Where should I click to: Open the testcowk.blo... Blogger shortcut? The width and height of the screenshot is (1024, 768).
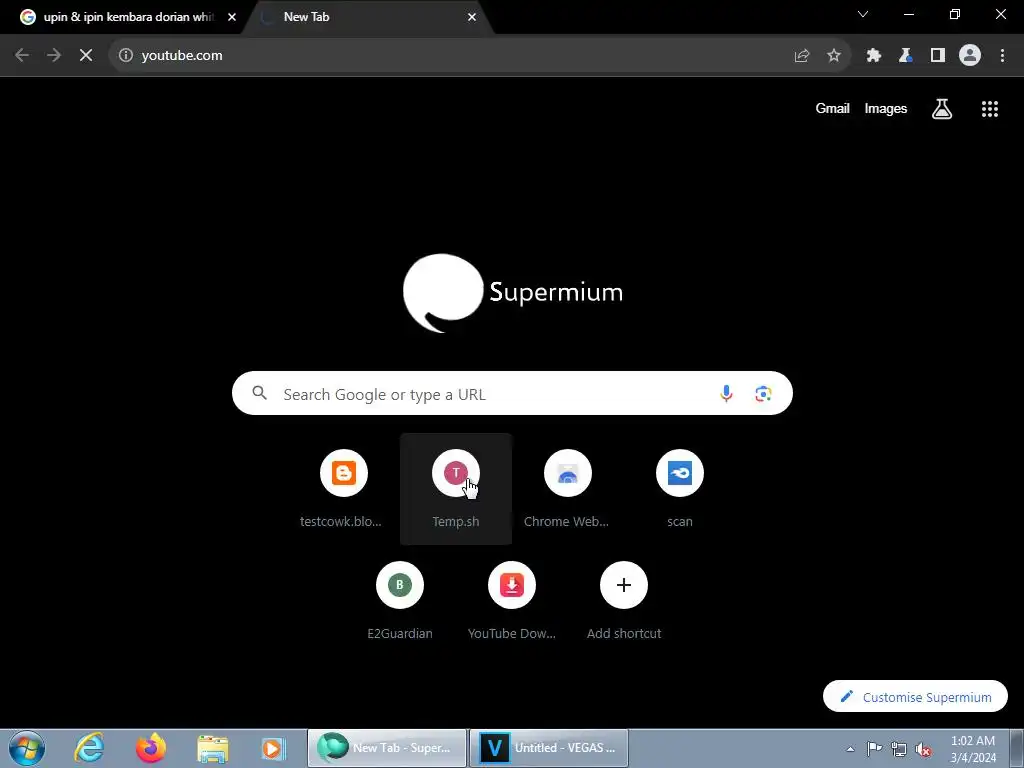tap(344, 488)
